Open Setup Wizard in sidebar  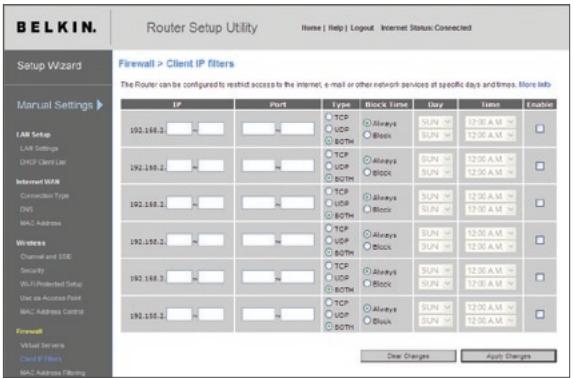49,66
